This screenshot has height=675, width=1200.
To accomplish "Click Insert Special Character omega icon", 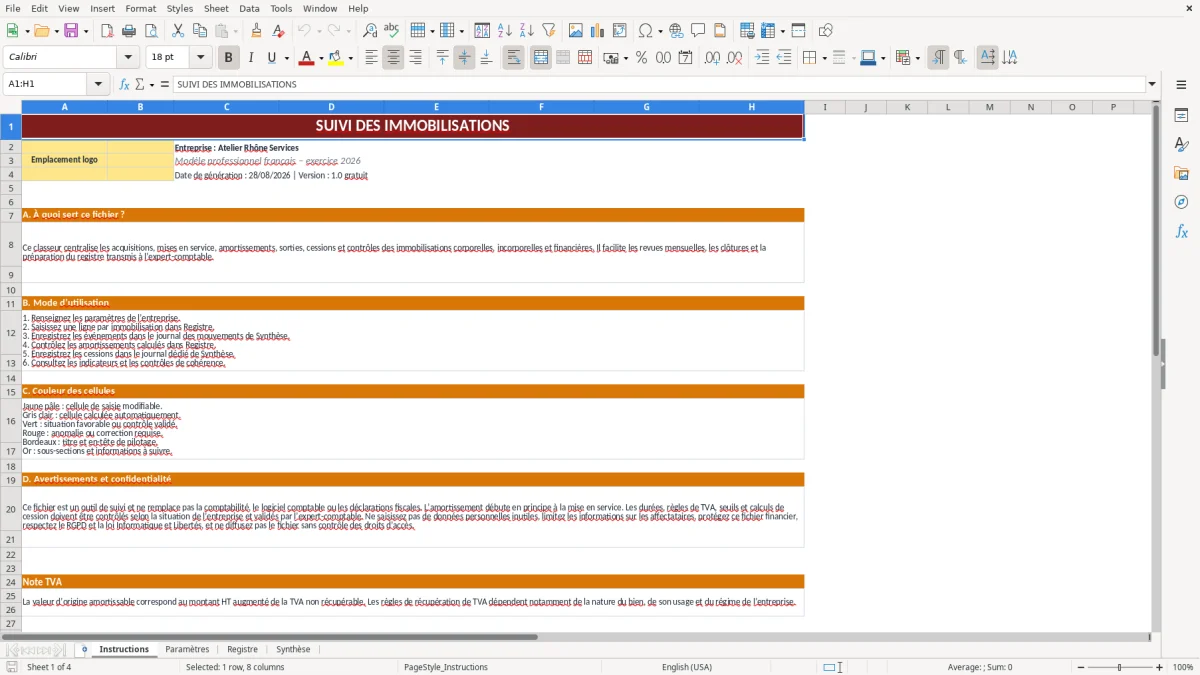I will (x=645, y=31).
